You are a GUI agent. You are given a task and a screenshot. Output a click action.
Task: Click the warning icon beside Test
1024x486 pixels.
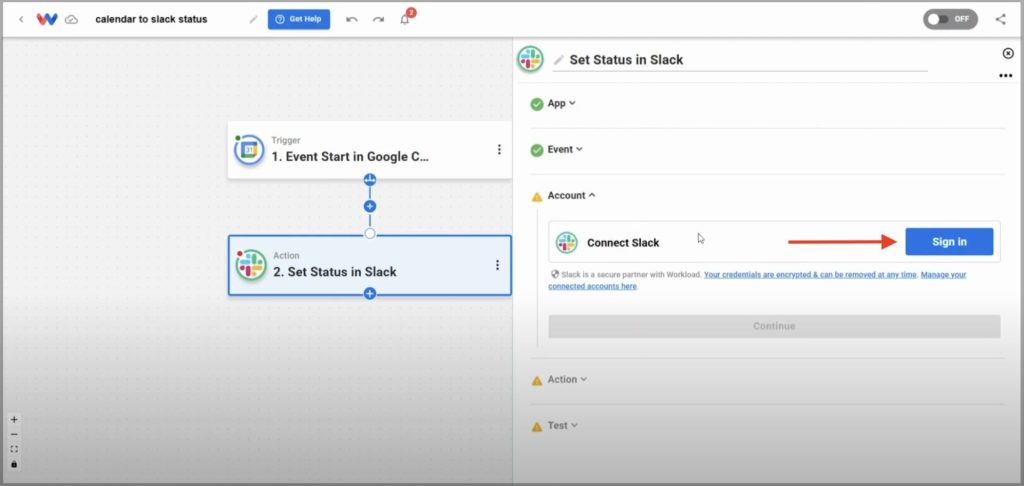click(537, 427)
